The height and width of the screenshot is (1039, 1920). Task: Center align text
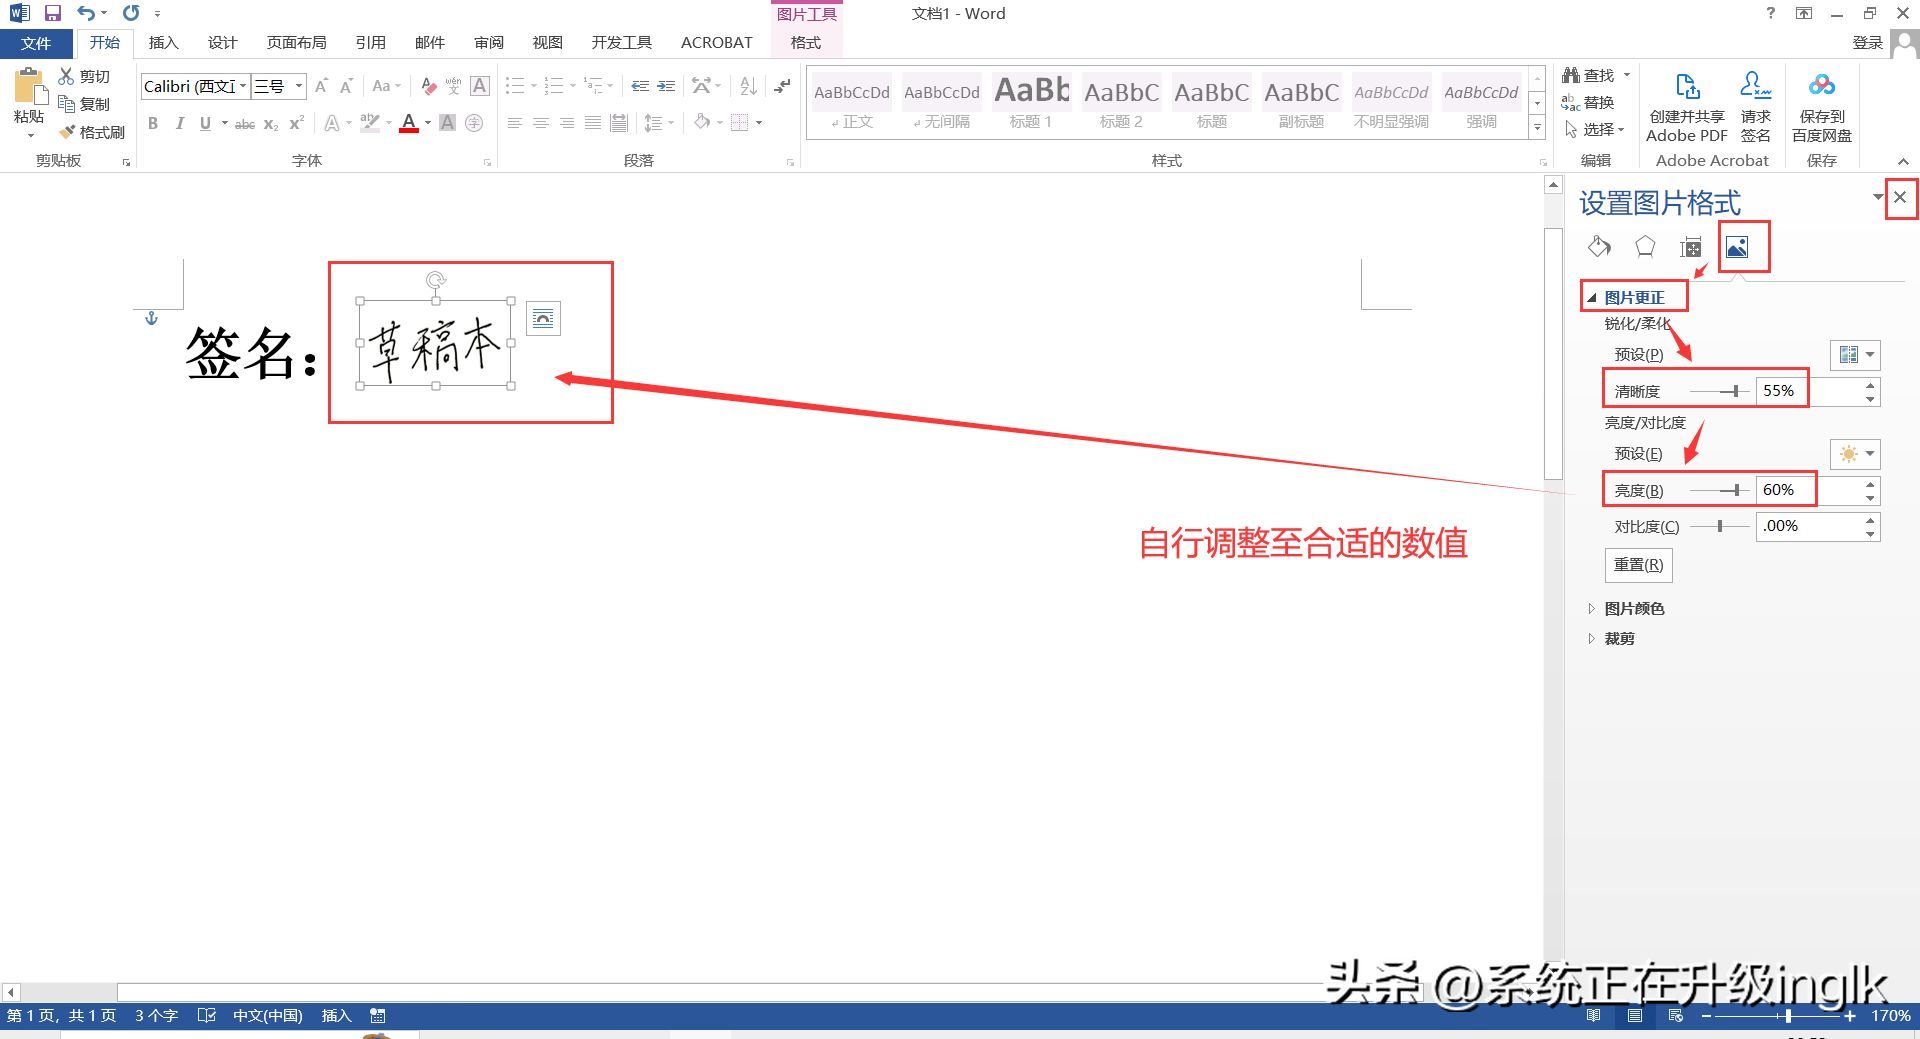tap(540, 123)
